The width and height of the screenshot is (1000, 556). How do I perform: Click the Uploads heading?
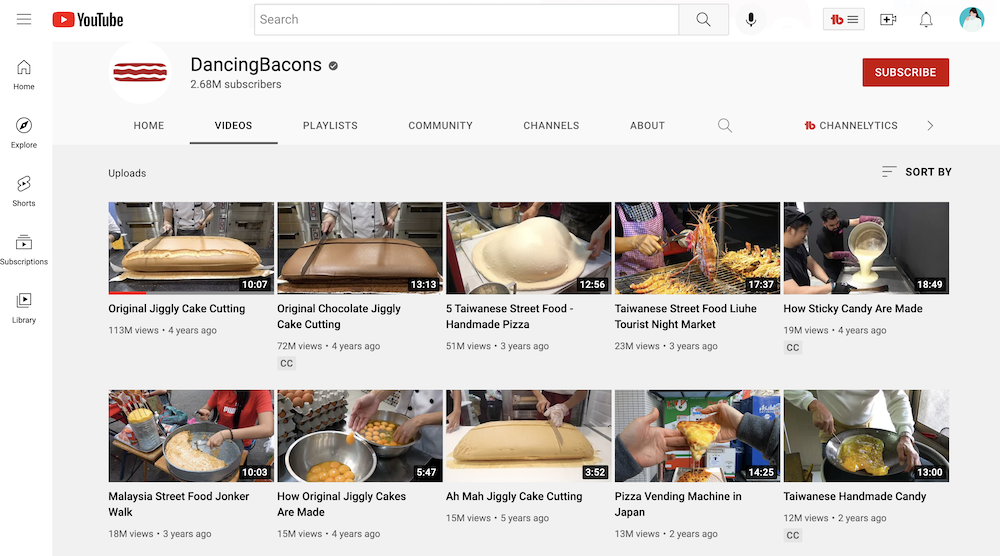point(127,173)
